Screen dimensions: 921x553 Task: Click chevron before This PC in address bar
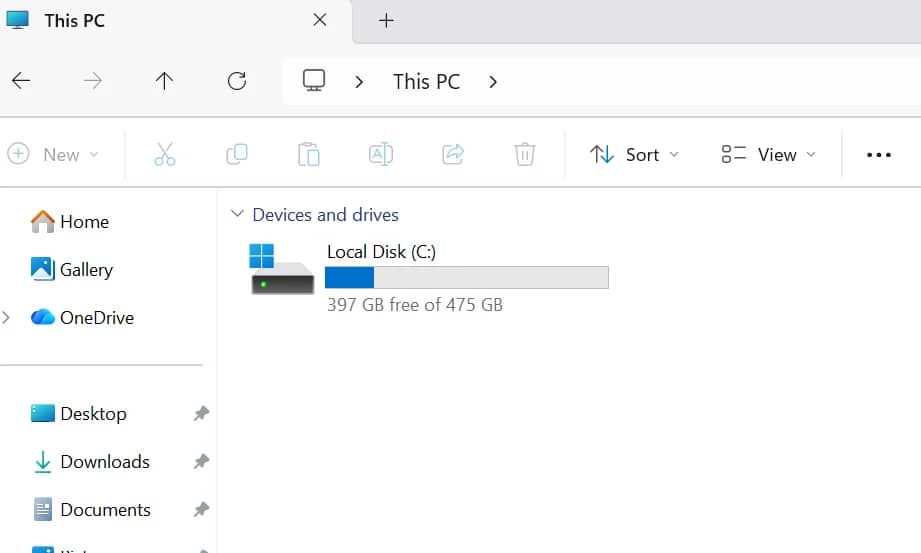(x=359, y=82)
